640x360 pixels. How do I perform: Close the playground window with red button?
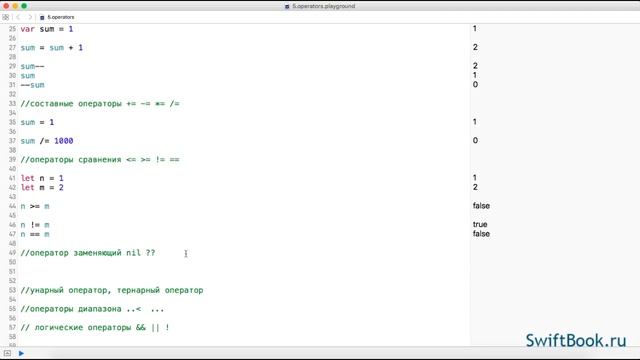6,6
